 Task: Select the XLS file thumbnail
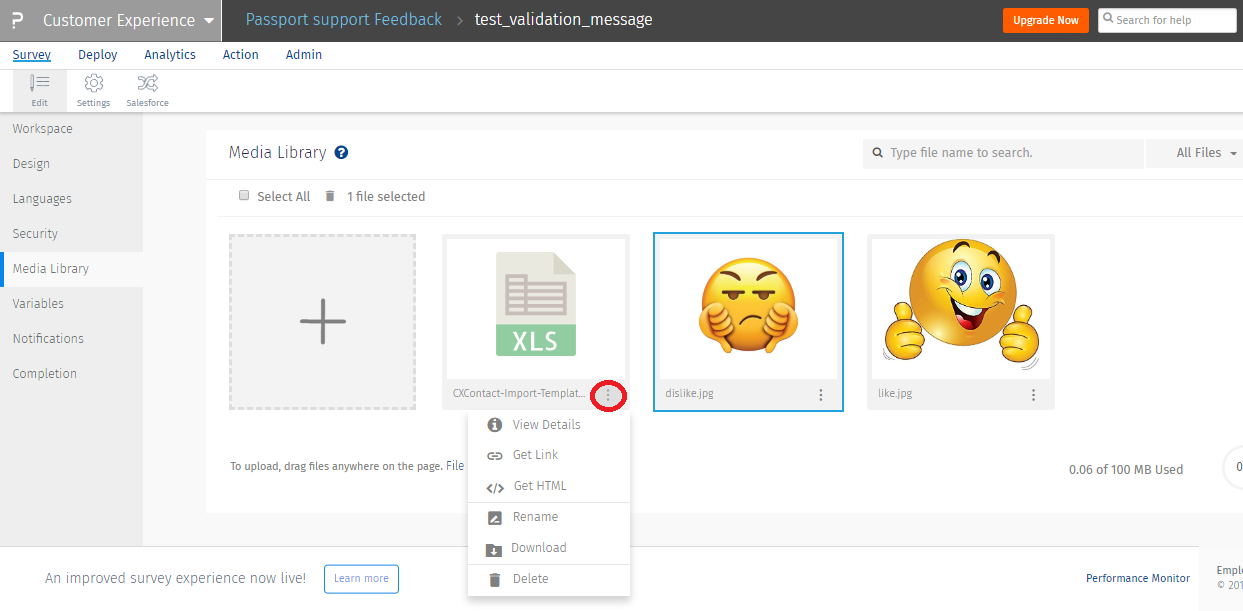coord(536,307)
